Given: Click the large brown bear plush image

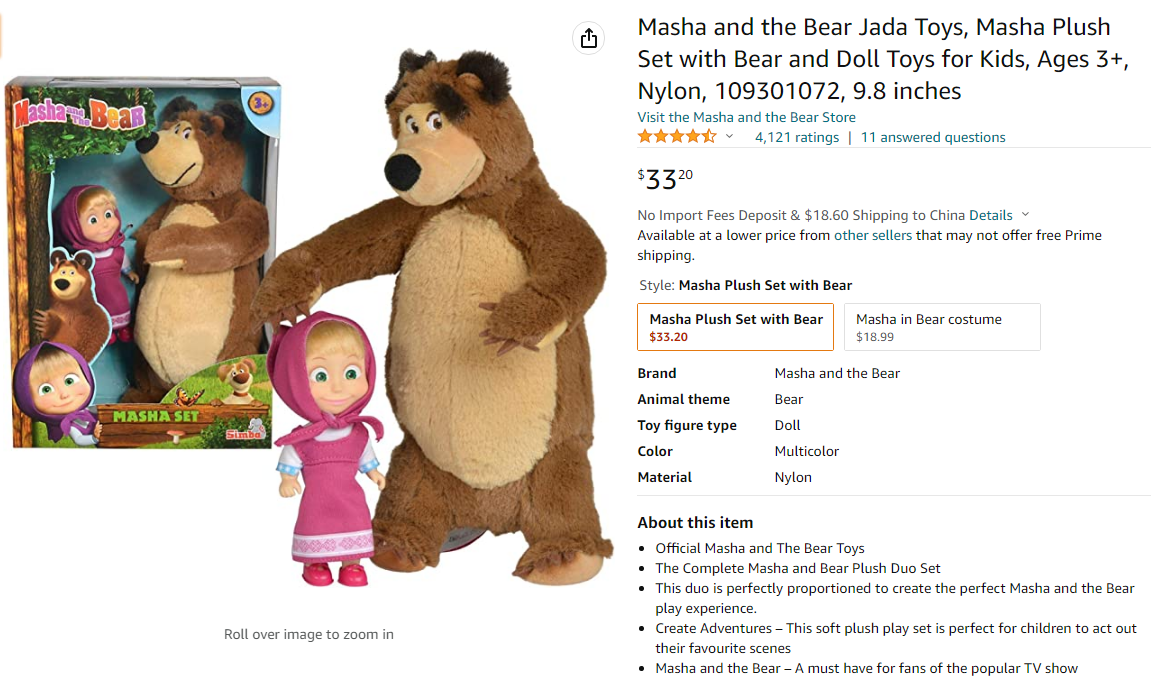Looking at the screenshot, I should click(x=478, y=300).
